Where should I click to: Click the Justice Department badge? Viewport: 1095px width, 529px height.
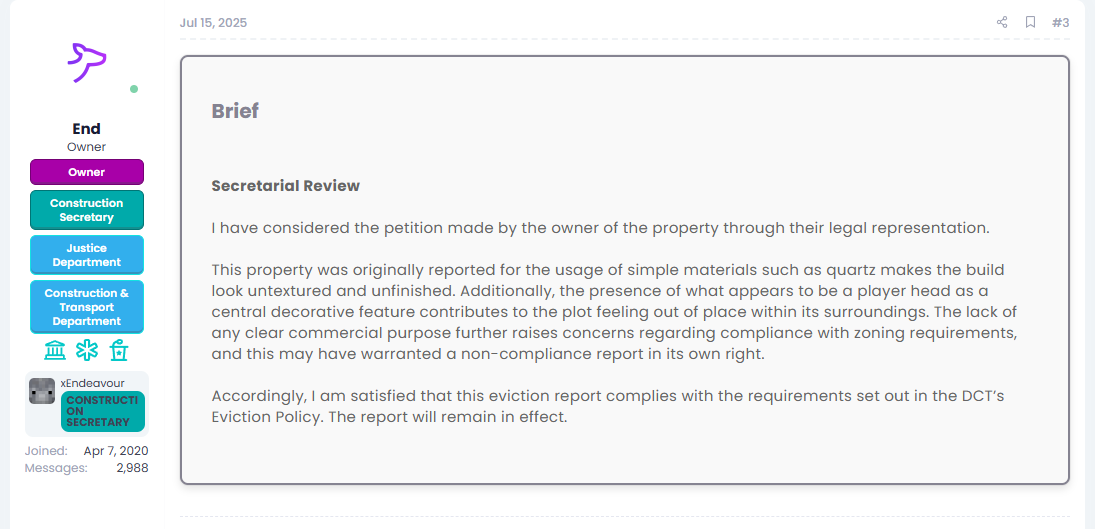coord(87,255)
